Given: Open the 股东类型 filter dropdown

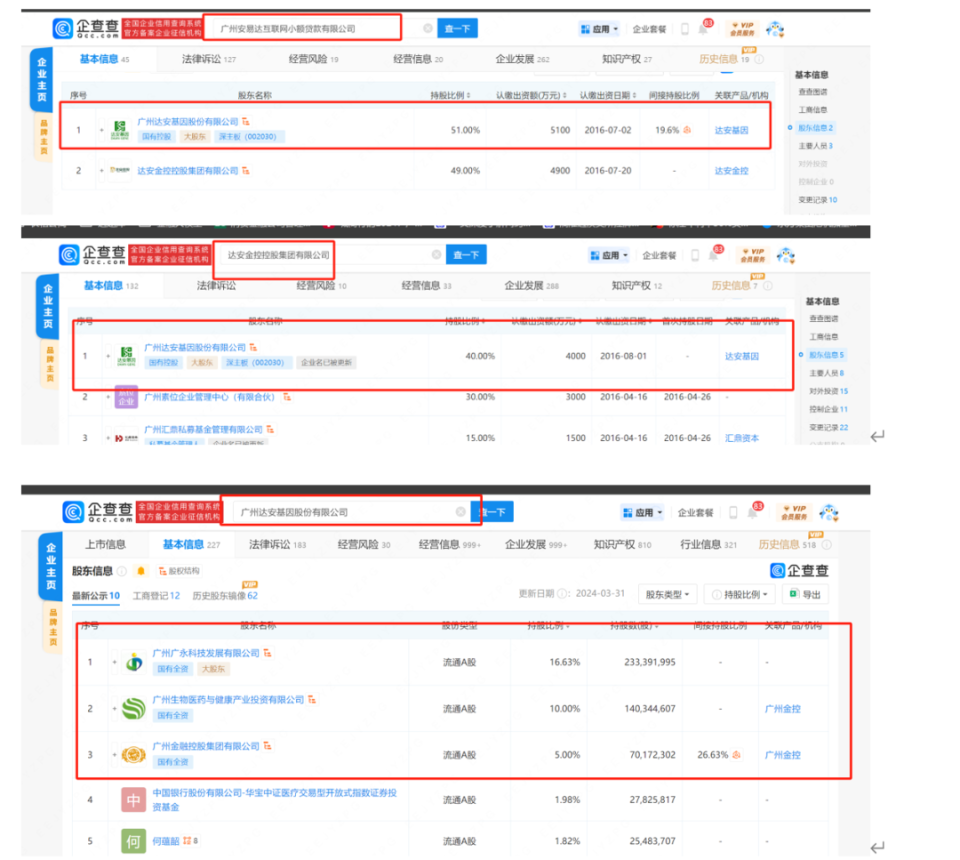Looking at the screenshot, I should click(x=667, y=594).
